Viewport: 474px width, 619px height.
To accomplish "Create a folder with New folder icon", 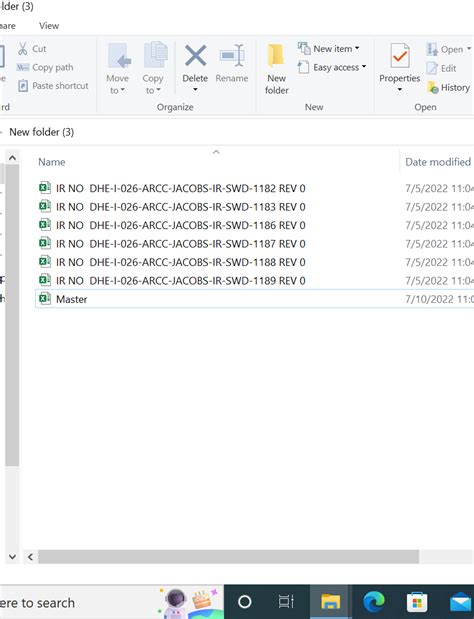I will (275, 55).
